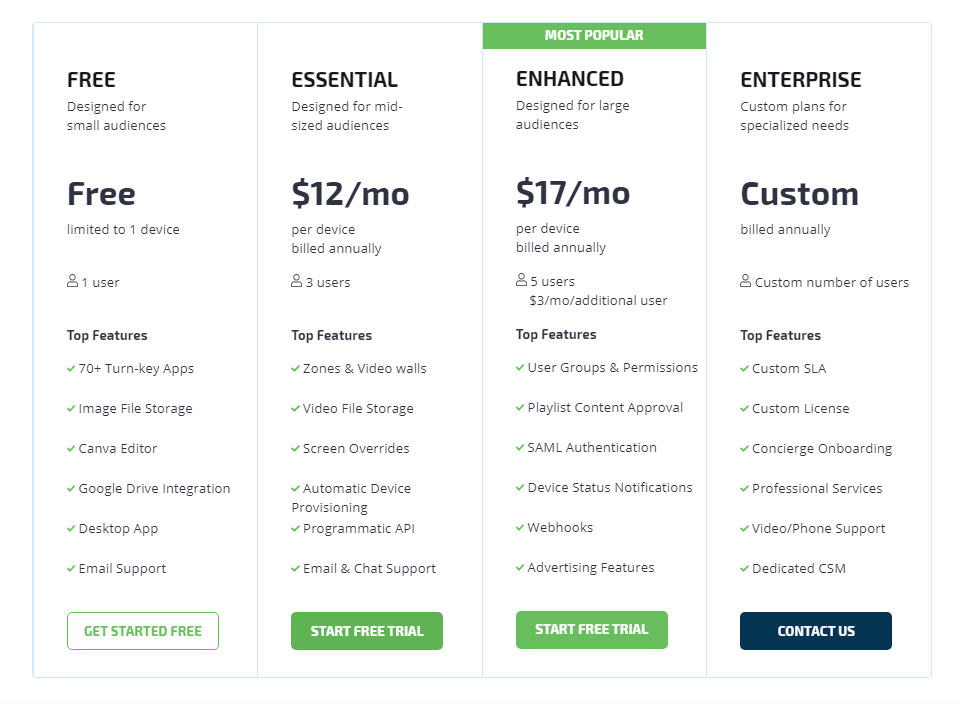Viewport: 960px width, 704px height.
Task: Select the Most Popular green banner
Action: tap(594, 35)
